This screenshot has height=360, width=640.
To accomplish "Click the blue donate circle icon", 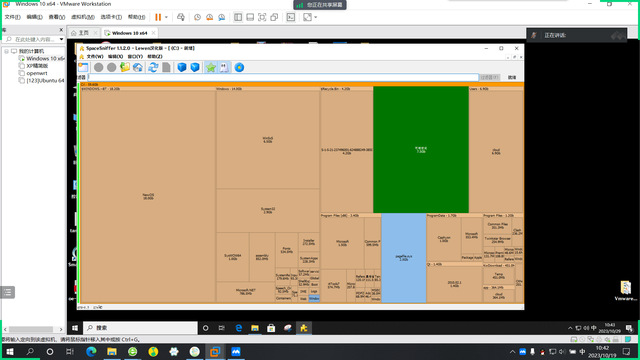I will [x=239, y=67].
